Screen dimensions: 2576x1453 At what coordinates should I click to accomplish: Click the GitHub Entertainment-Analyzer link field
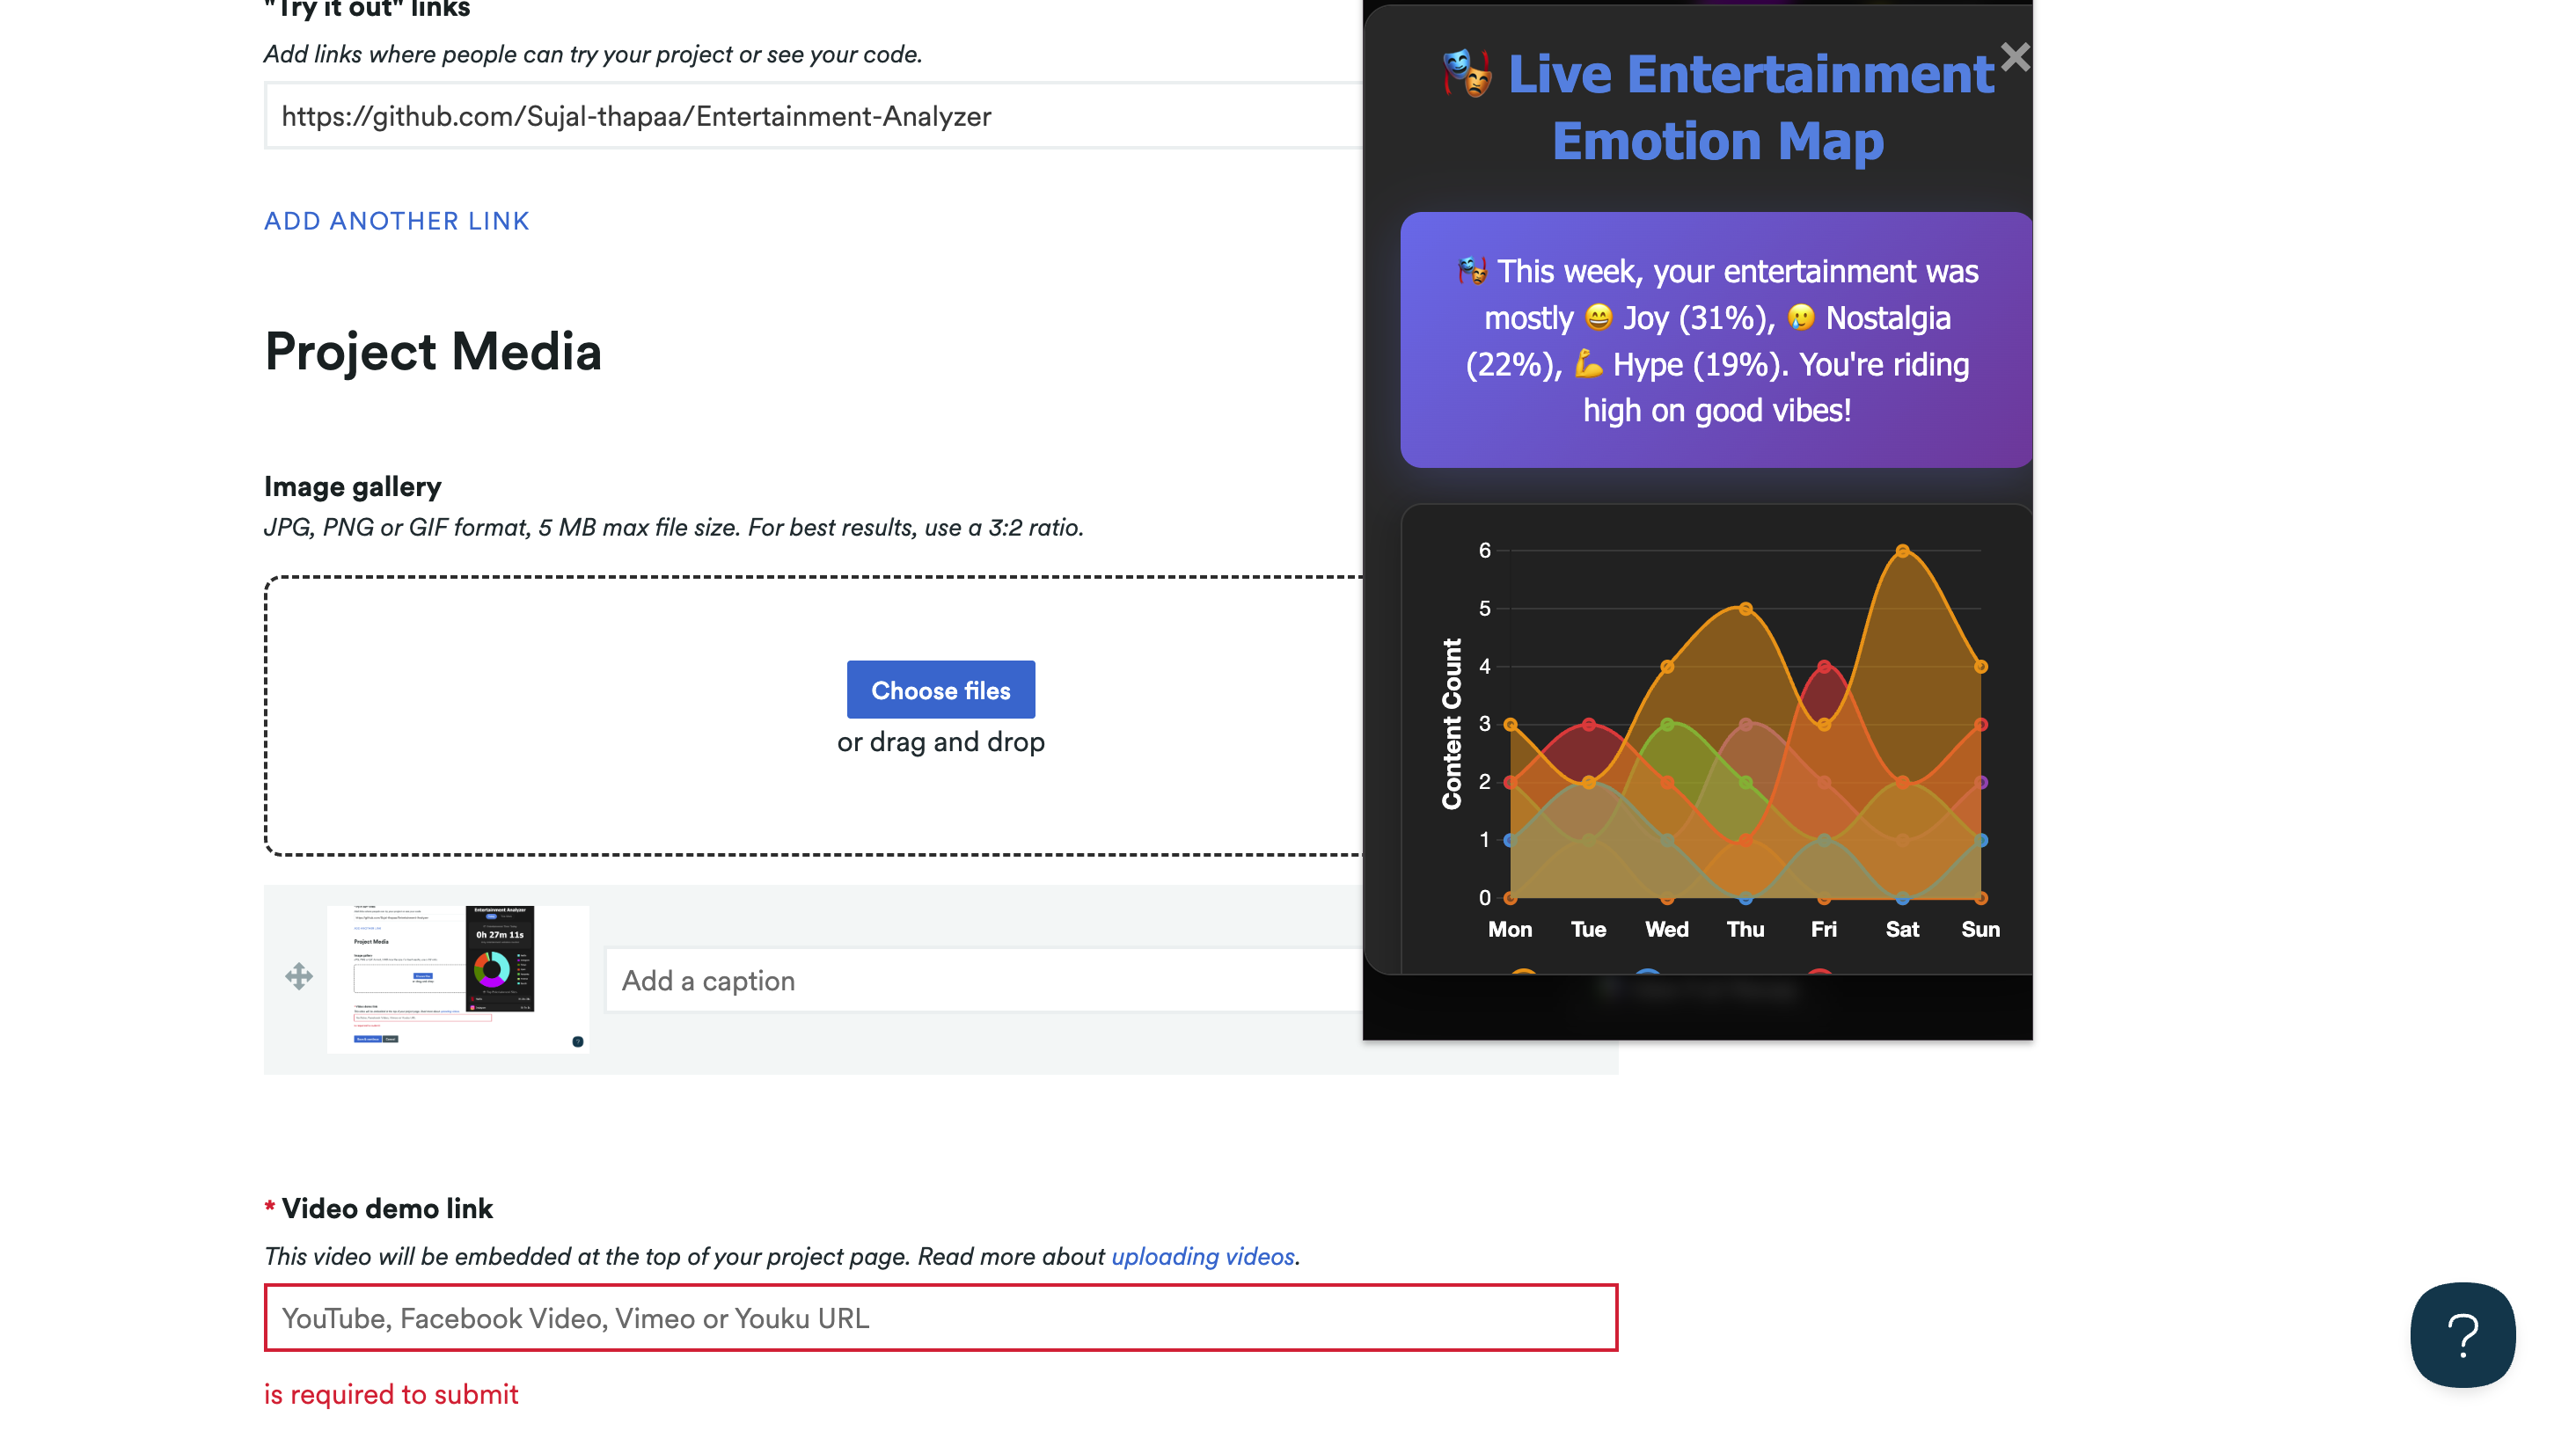pos(812,116)
